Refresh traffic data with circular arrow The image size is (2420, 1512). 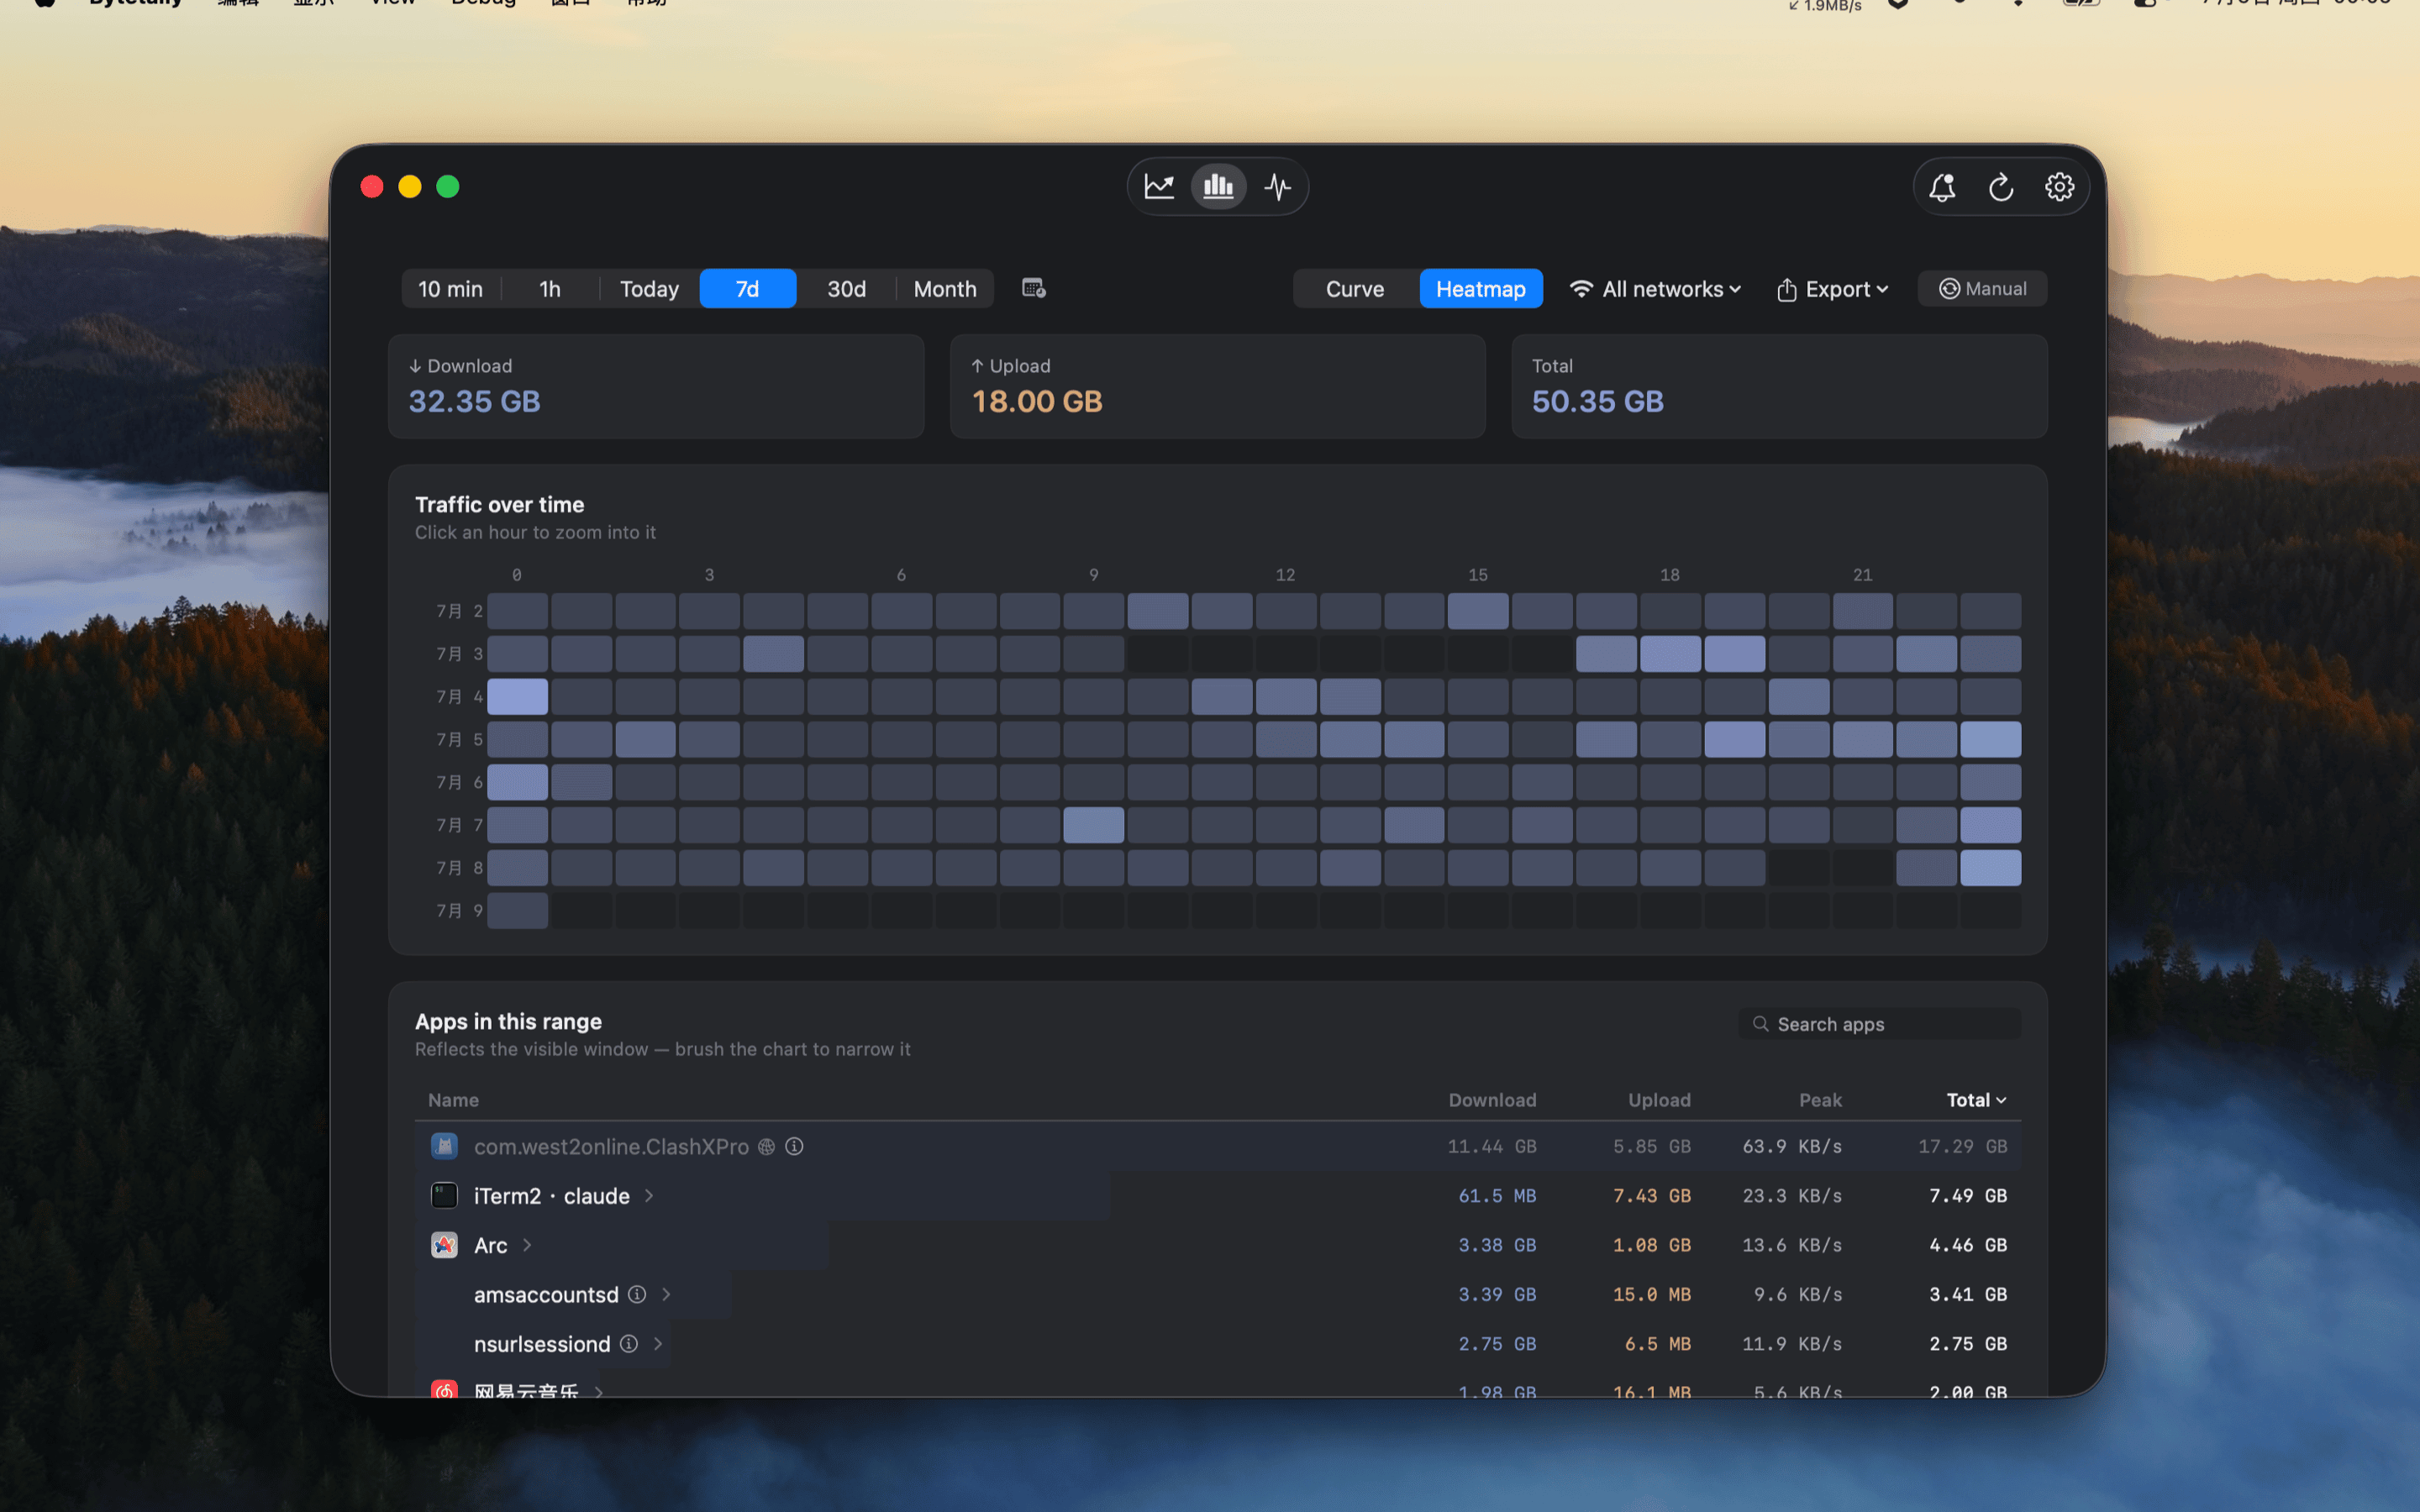pos(2001,187)
